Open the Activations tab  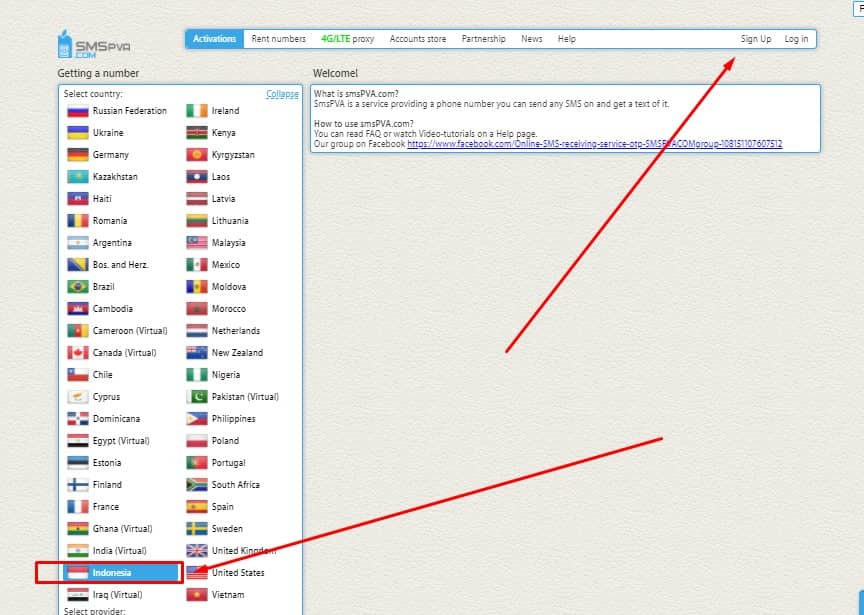214,39
